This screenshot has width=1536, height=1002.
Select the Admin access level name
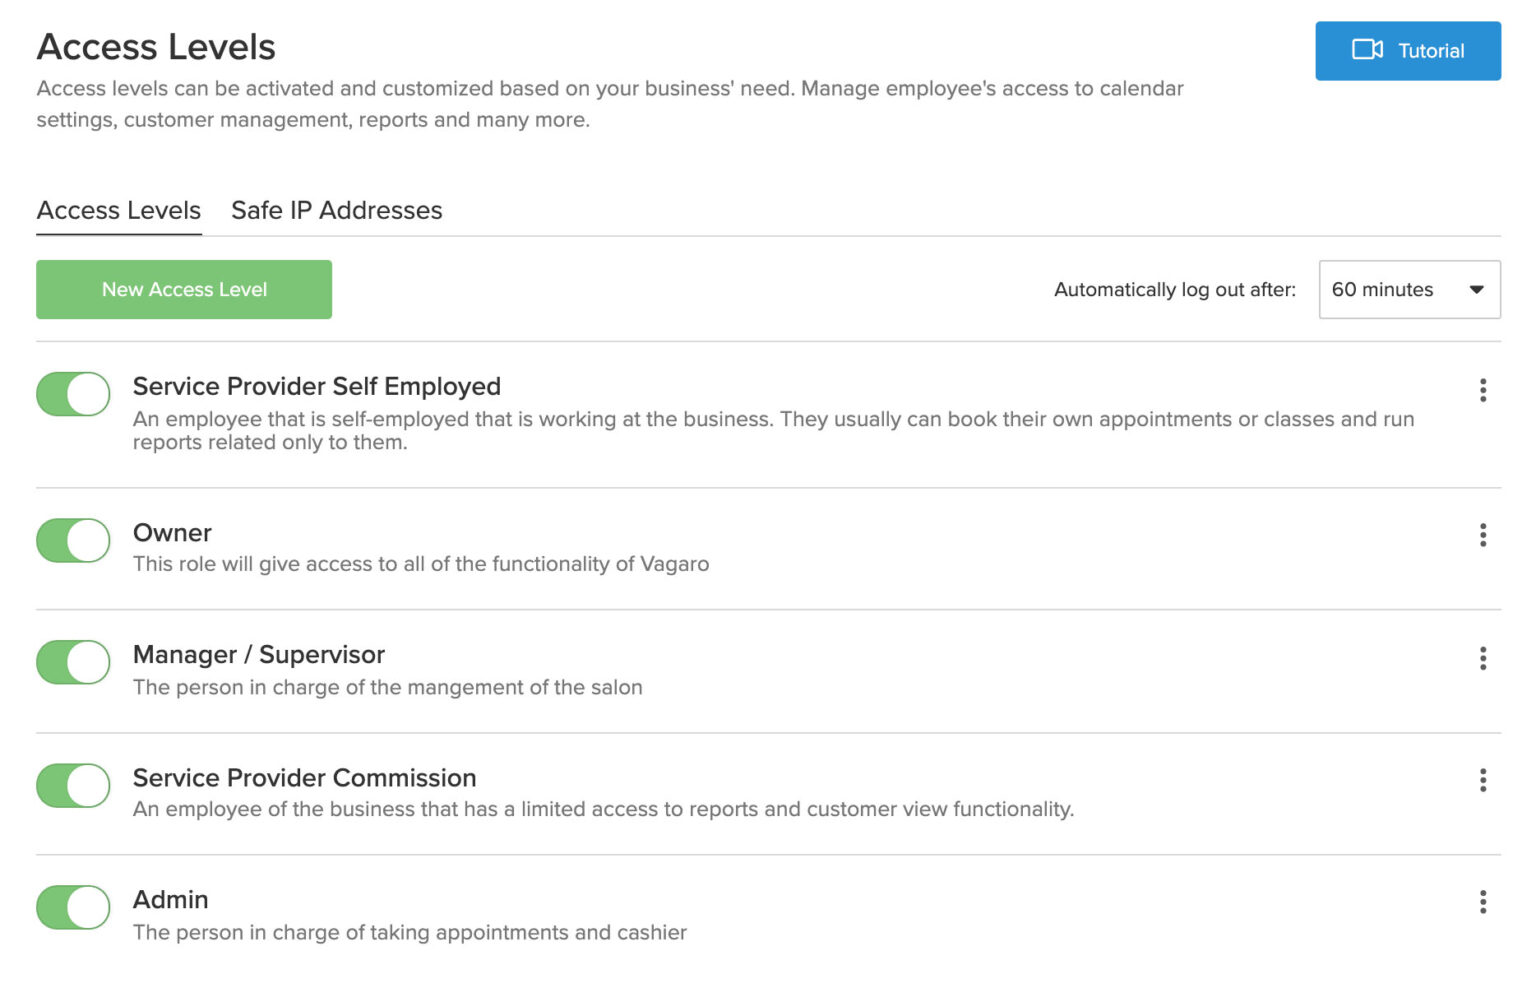(x=170, y=900)
